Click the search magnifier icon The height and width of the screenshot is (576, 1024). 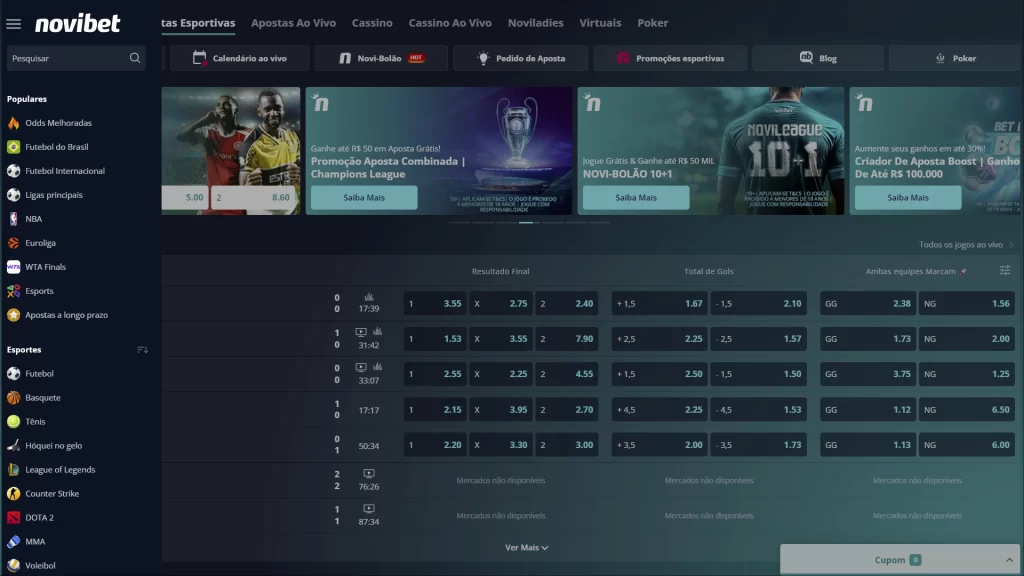[135, 58]
